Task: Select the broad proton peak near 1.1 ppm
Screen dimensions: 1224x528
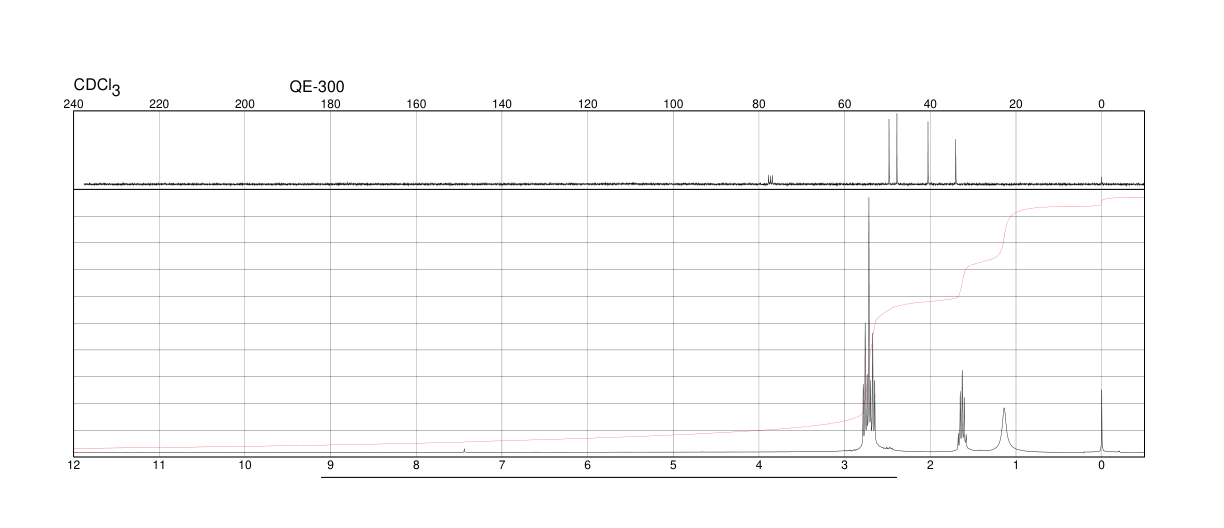Action: [1004, 430]
